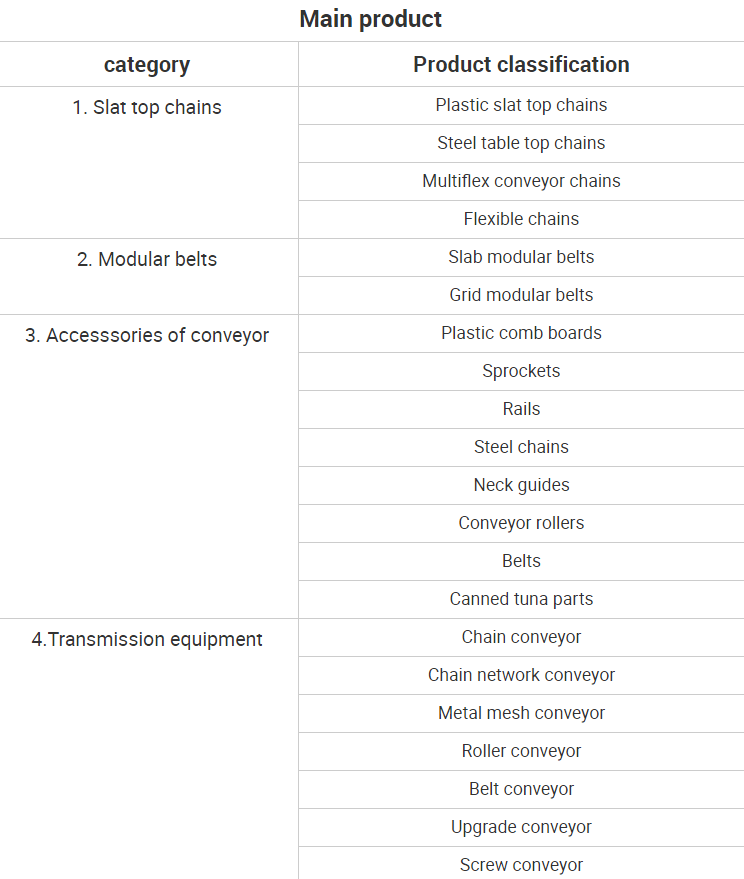
Task: Select Transmission equipment category
Action: point(147,640)
